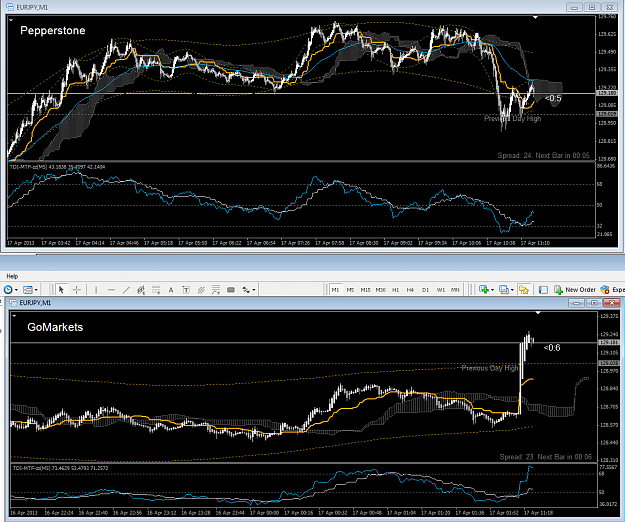The width and height of the screenshot is (625, 522).
Task: Switch to M5 timeframe
Action: click(350, 290)
